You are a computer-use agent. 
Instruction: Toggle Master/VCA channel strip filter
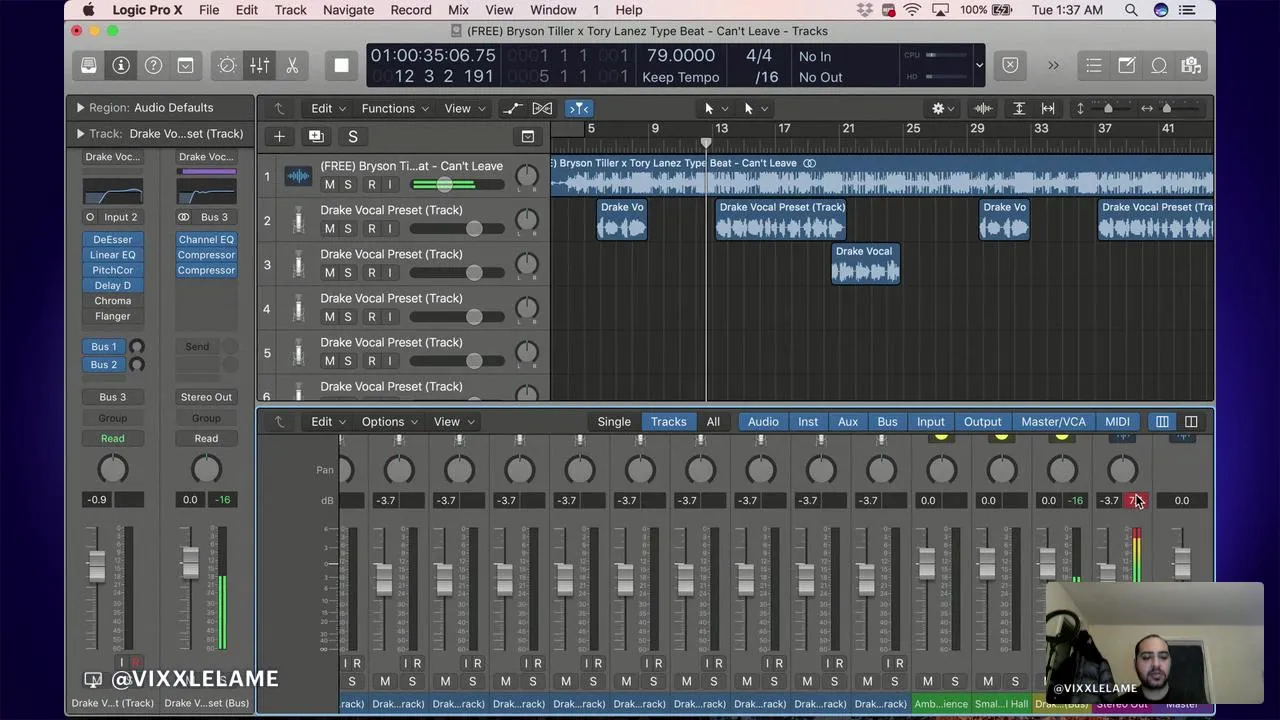click(1053, 421)
